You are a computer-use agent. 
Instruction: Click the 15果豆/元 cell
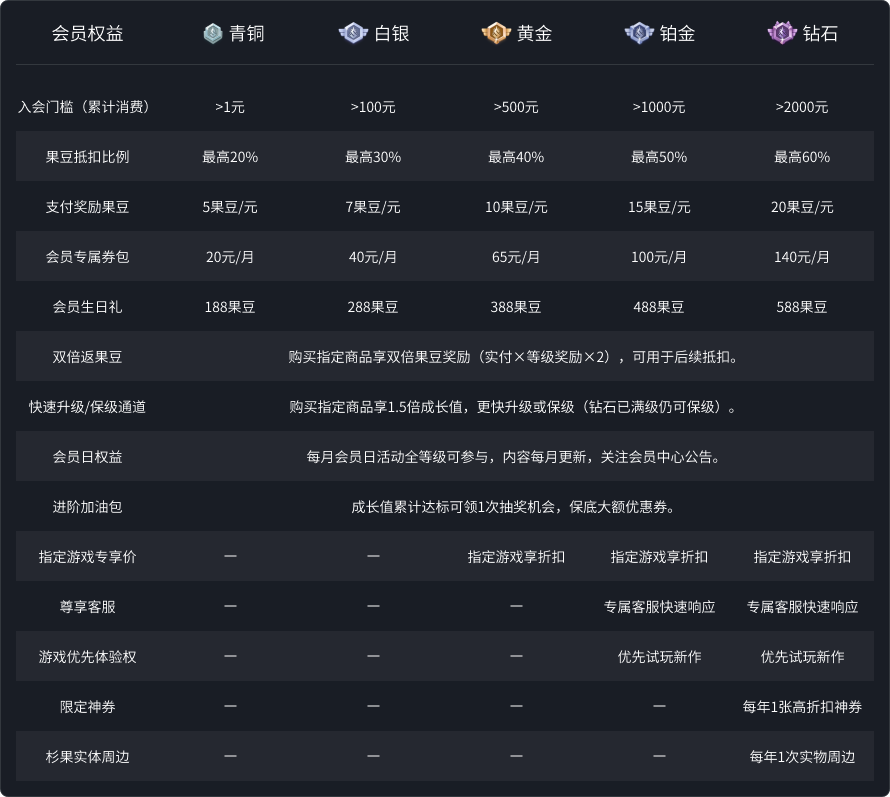tap(659, 207)
